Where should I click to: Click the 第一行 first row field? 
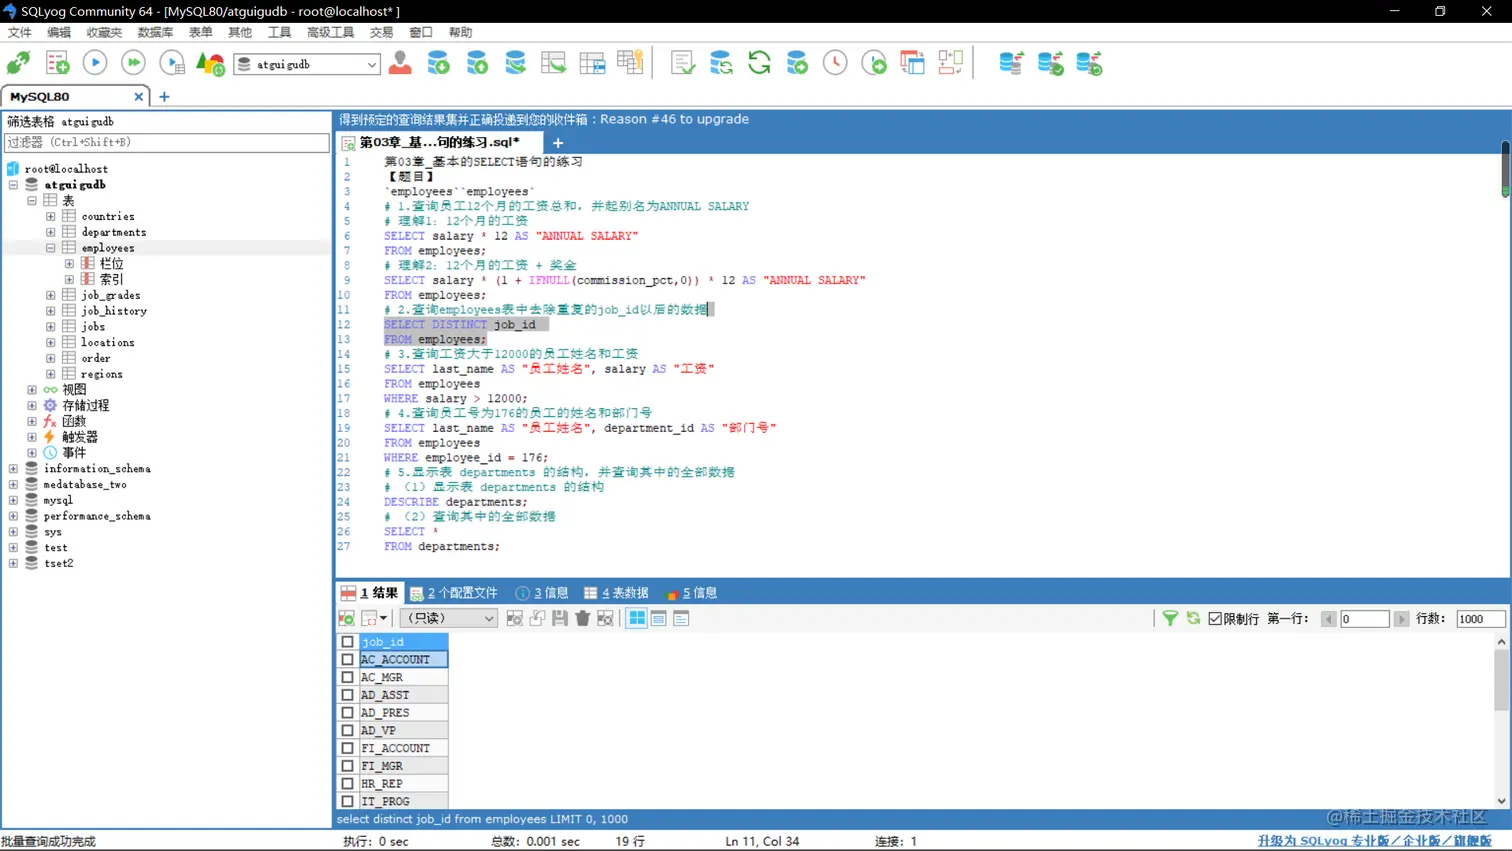click(x=1364, y=619)
